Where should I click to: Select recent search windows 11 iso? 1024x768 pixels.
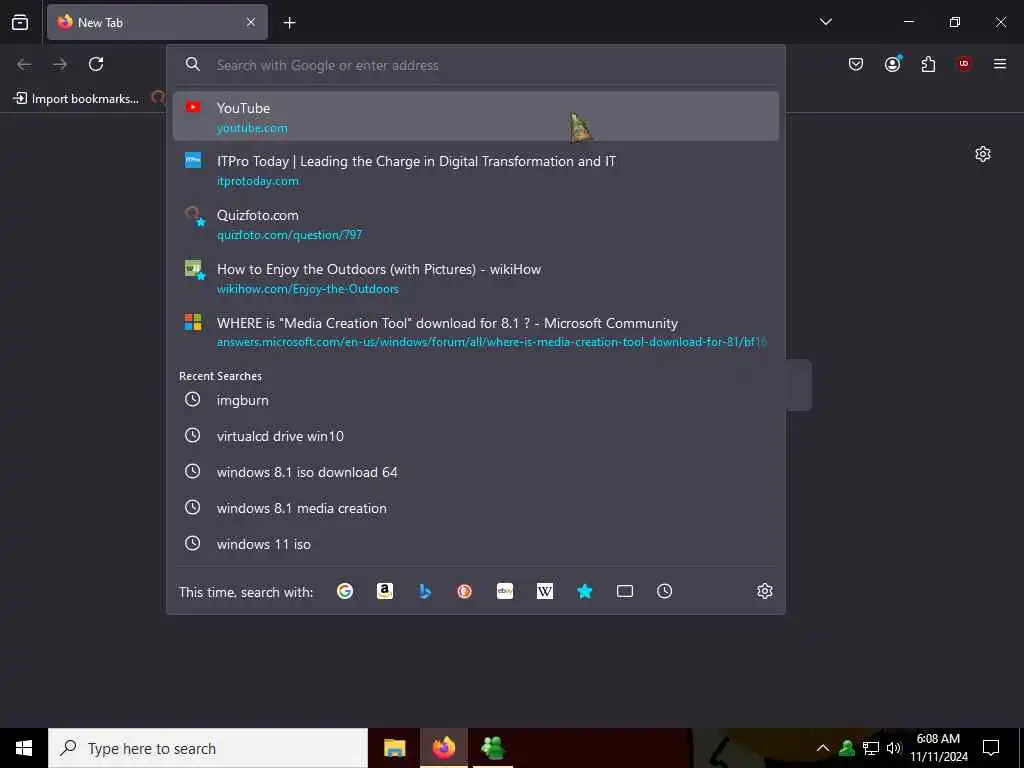475,543
